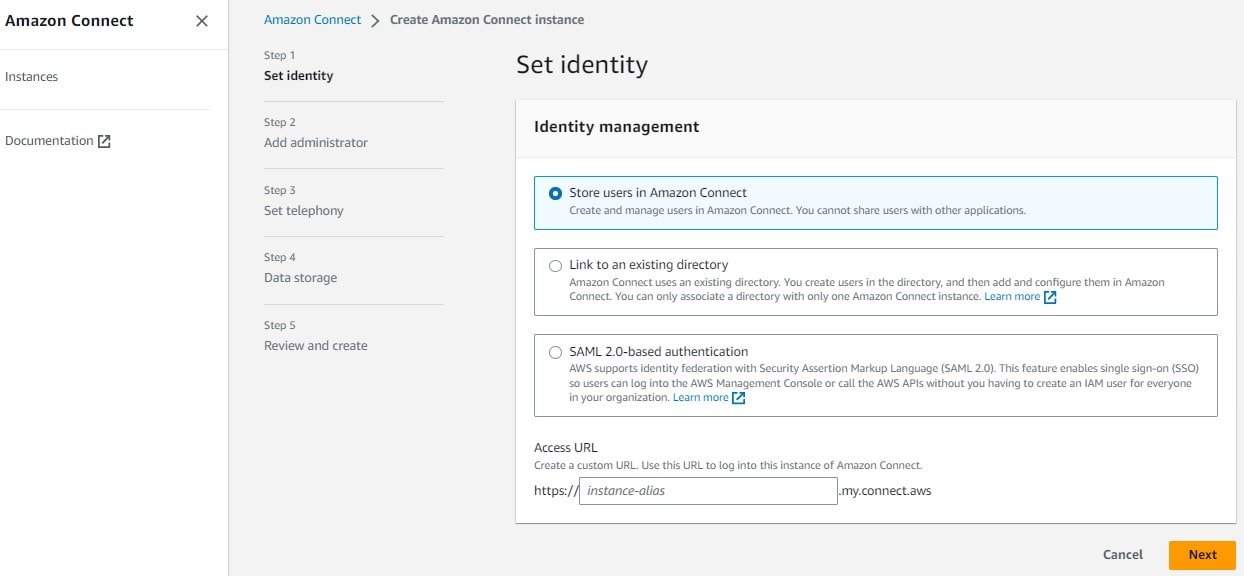The image size is (1244, 576).
Task: Click Learn more about SAML federation
Action: [700, 397]
